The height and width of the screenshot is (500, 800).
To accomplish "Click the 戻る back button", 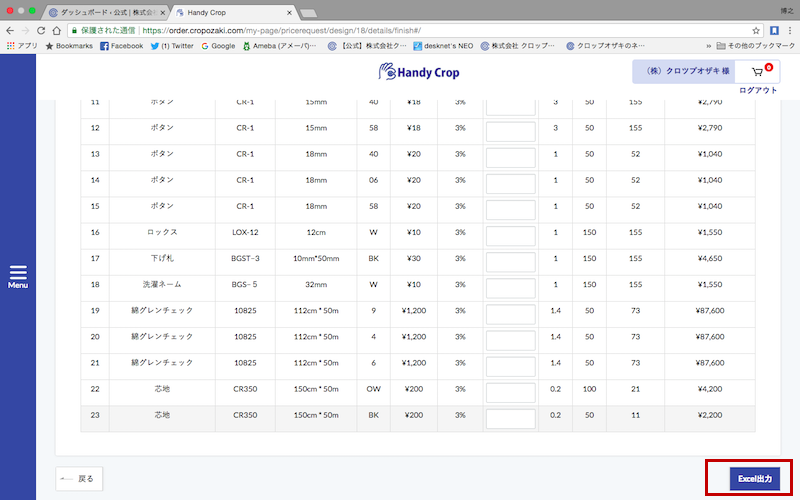I will [x=79, y=479].
